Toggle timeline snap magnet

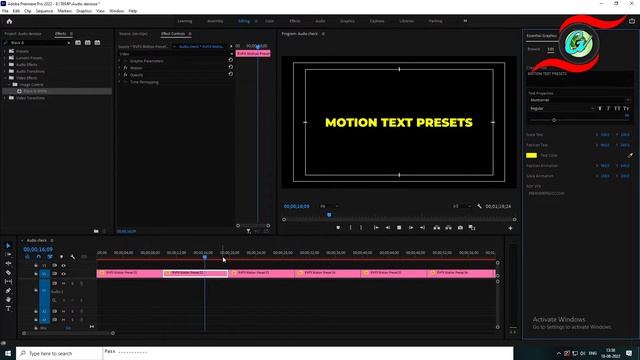(x=38, y=257)
